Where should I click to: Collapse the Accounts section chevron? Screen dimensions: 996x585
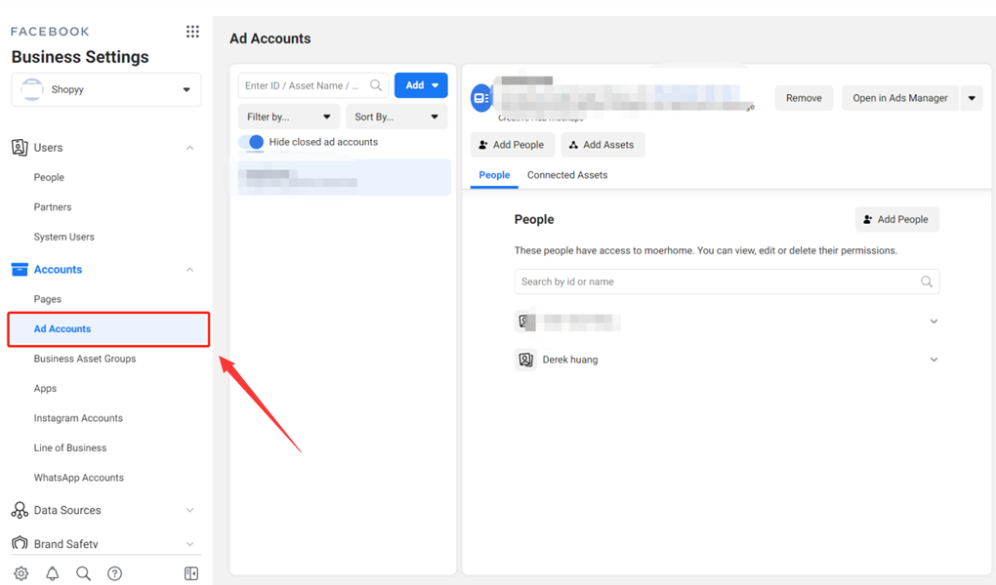click(x=190, y=269)
